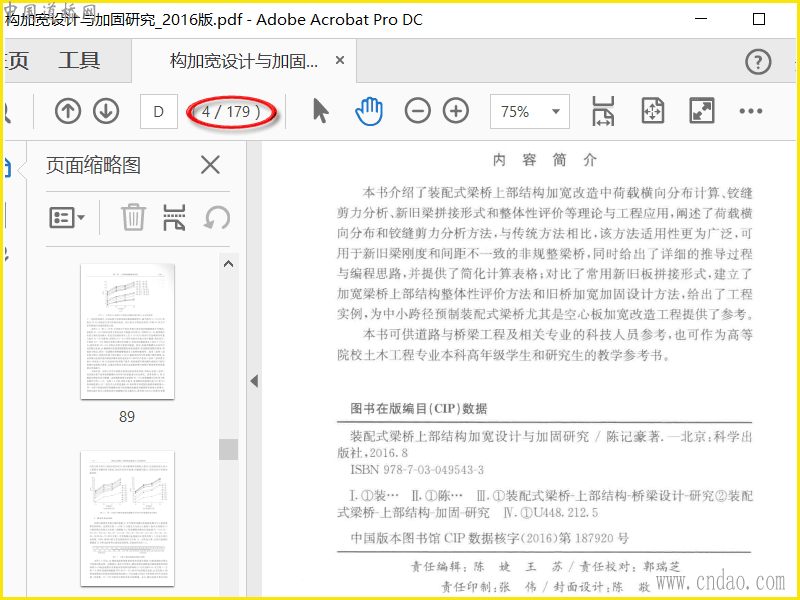
Task: Open the 工具 tab
Action: tap(79, 61)
